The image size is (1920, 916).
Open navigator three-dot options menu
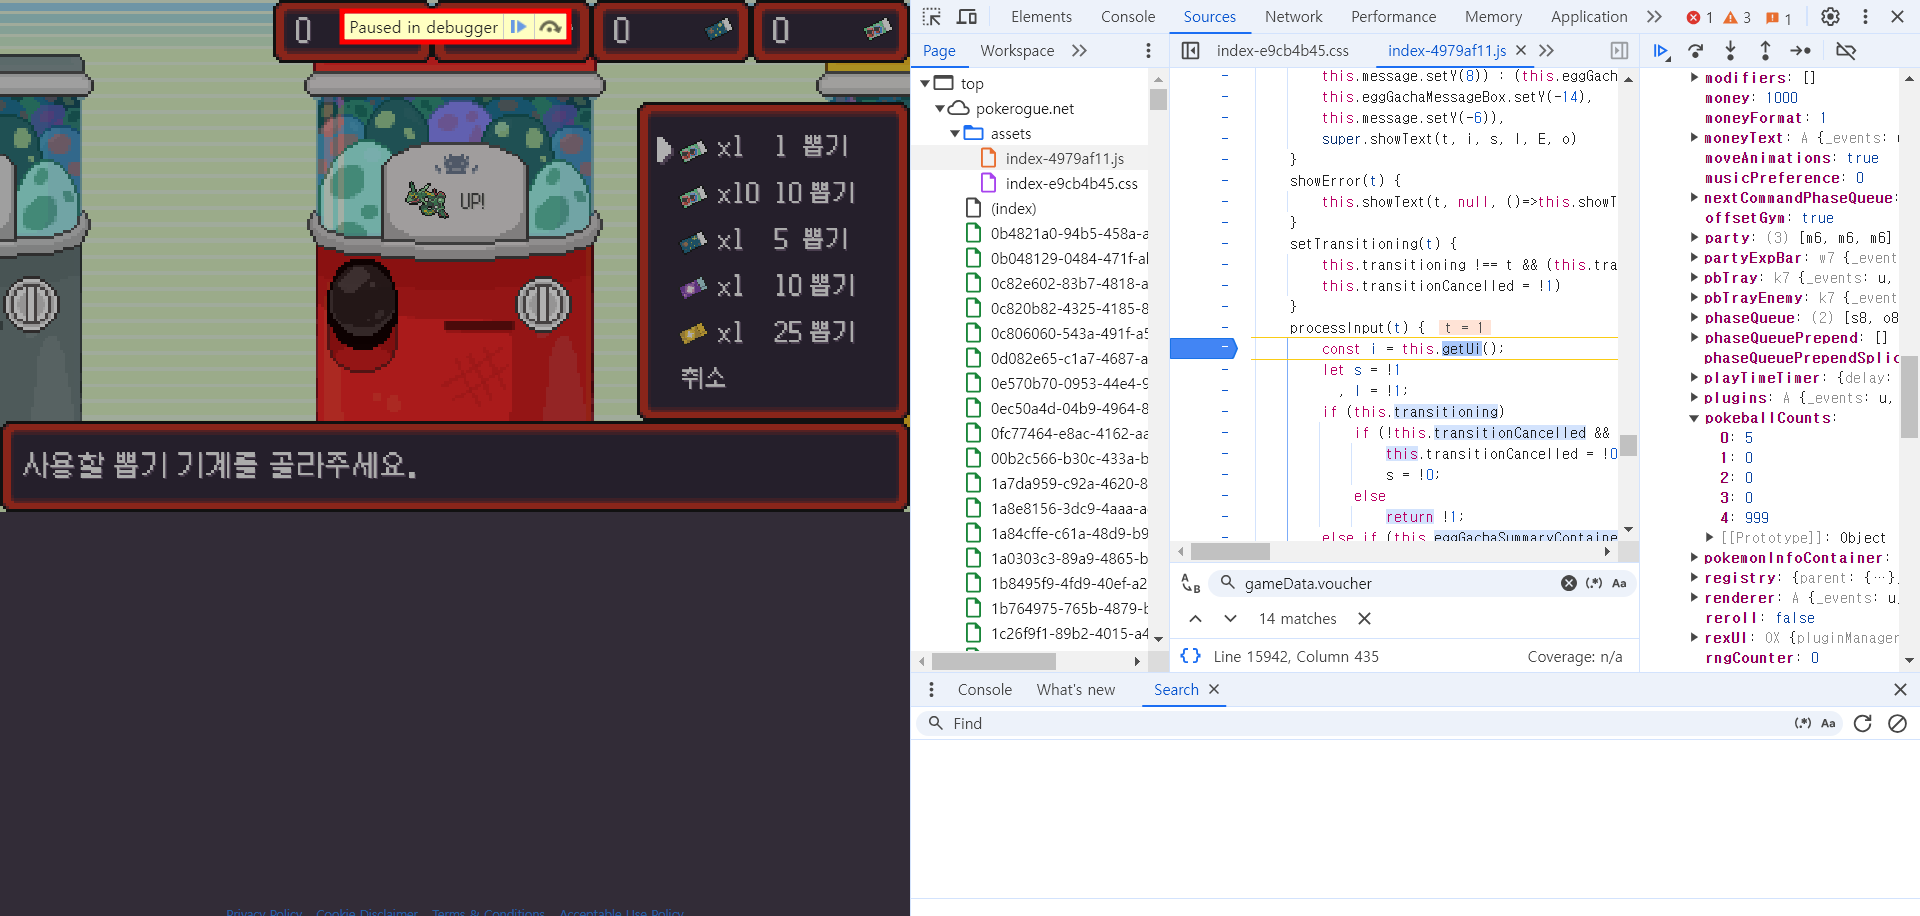[1148, 51]
